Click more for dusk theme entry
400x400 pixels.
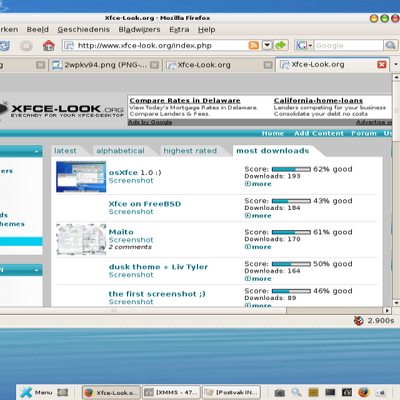coord(258,279)
